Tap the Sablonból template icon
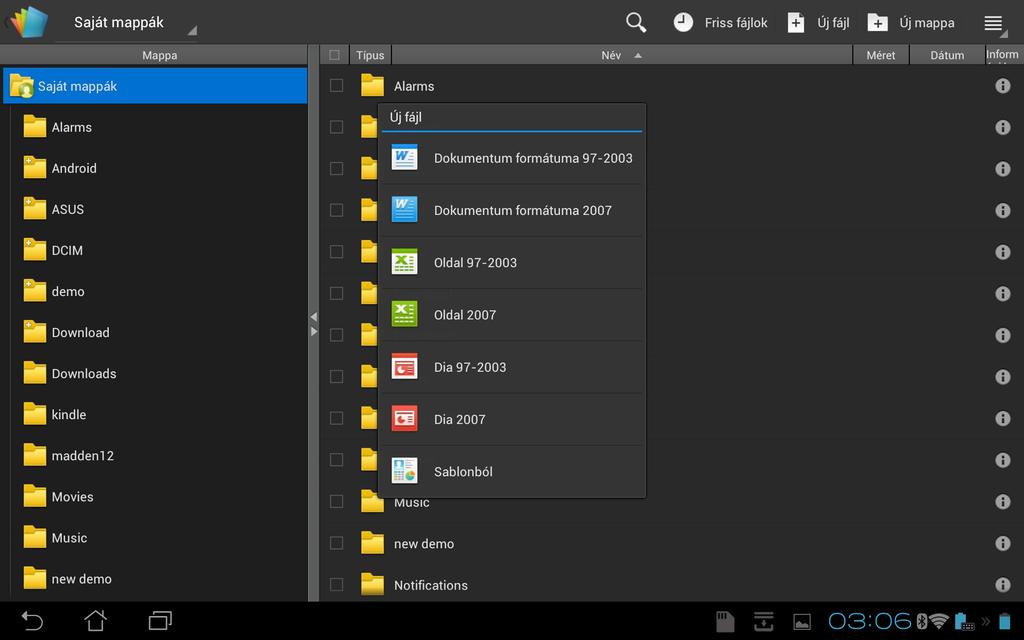 pyautogui.click(x=404, y=471)
